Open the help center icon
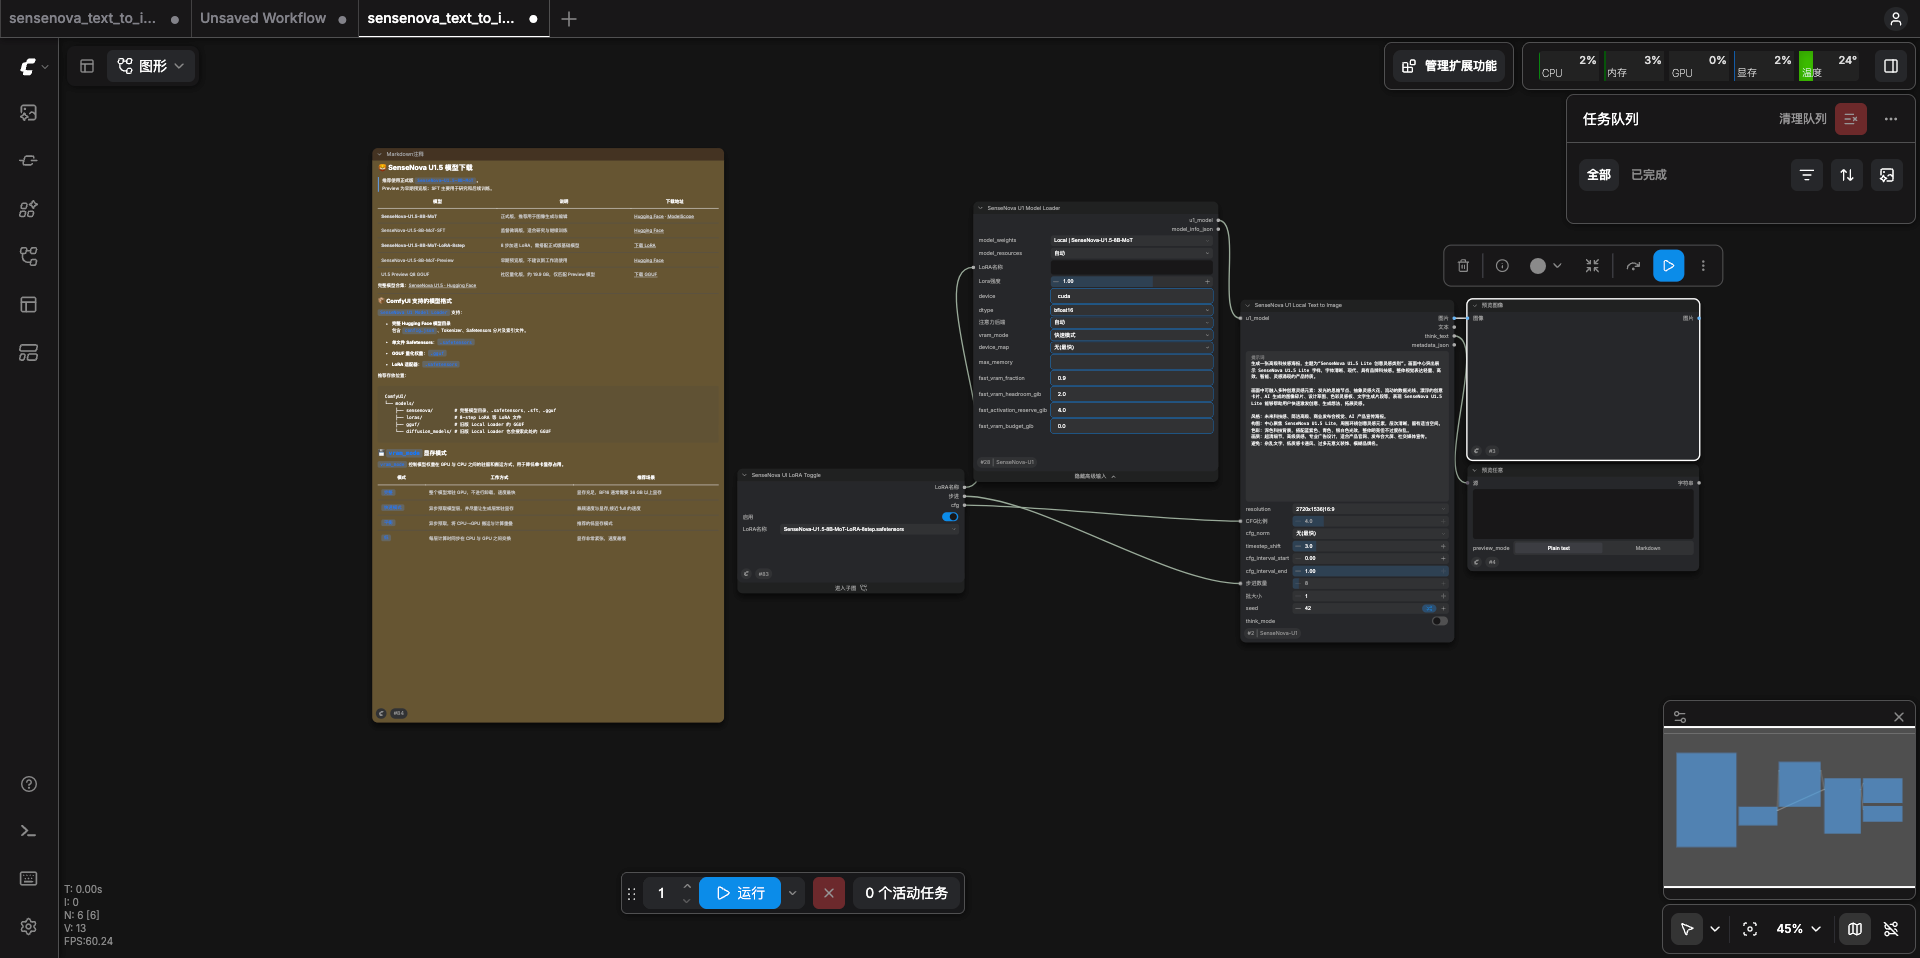This screenshot has height=958, width=1920. pos(29,784)
